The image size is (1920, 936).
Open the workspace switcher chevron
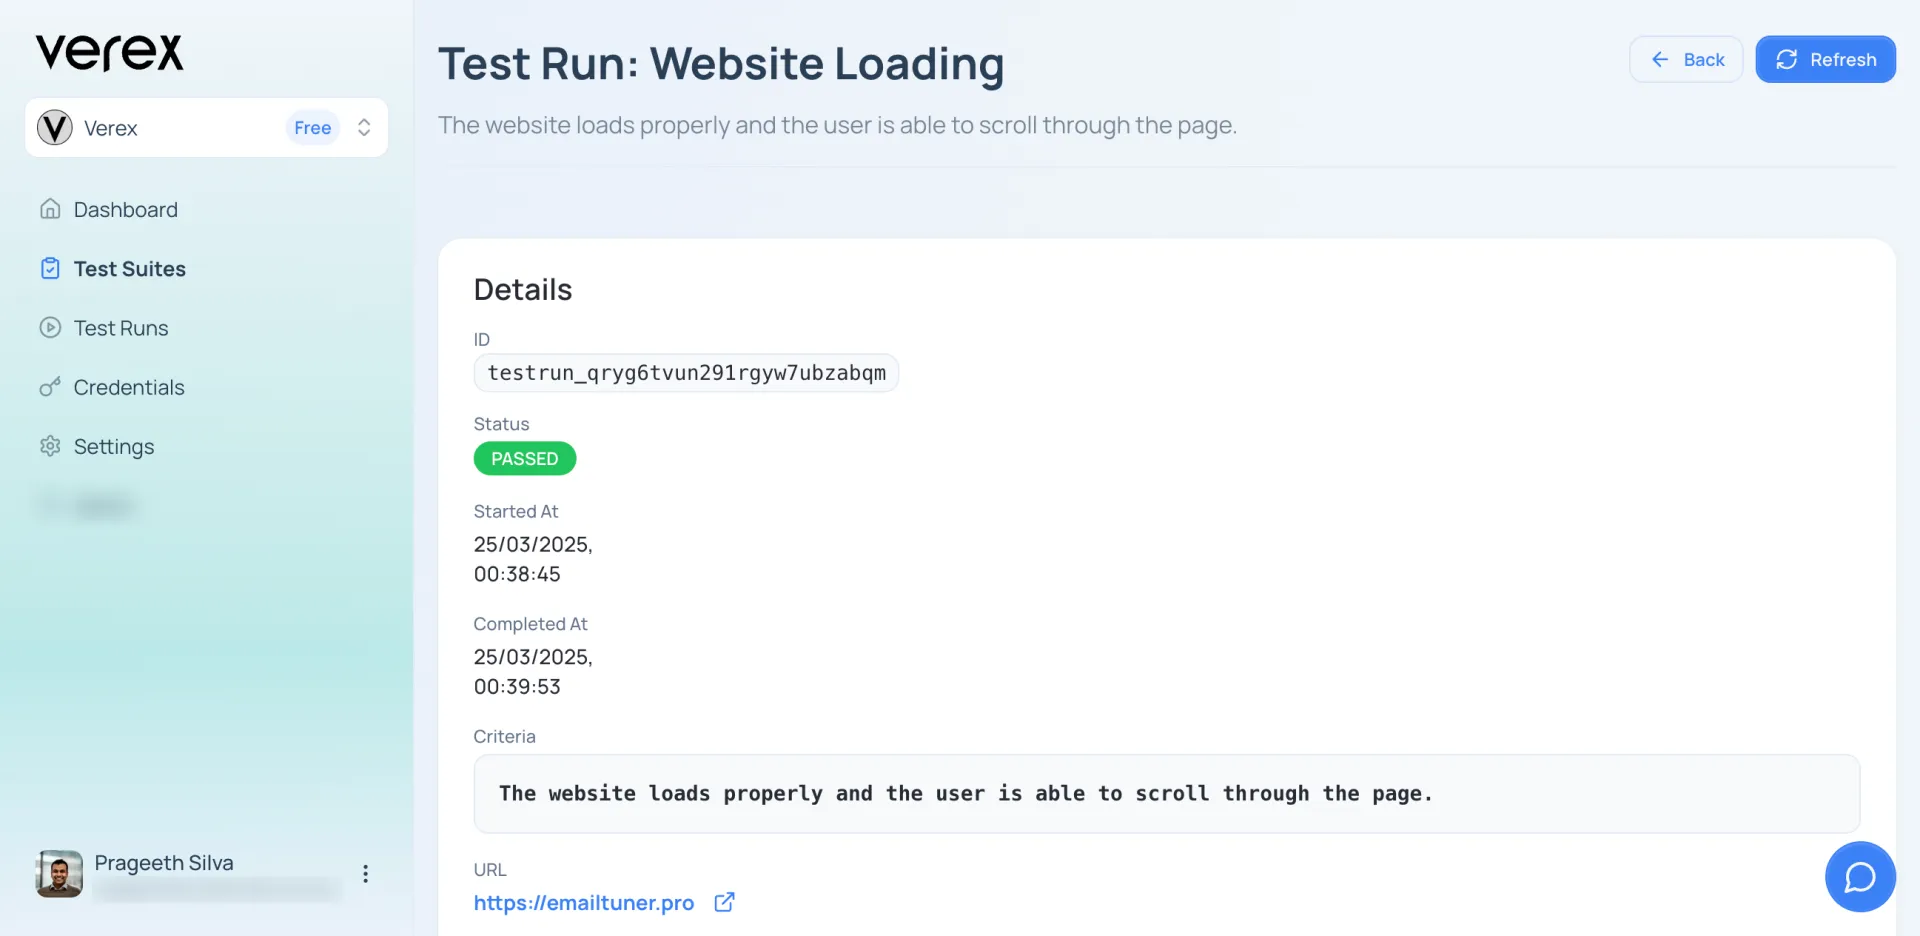point(364,128)
